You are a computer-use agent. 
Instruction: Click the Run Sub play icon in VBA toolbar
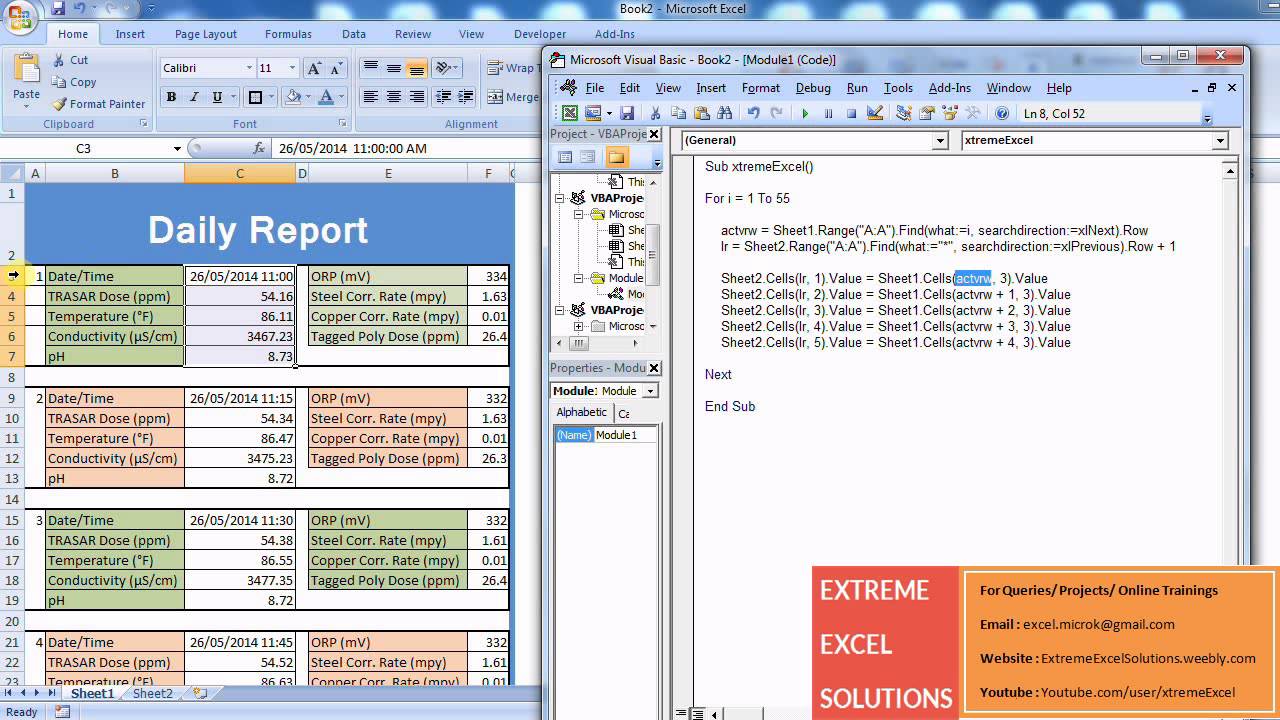tap(805, 114)
